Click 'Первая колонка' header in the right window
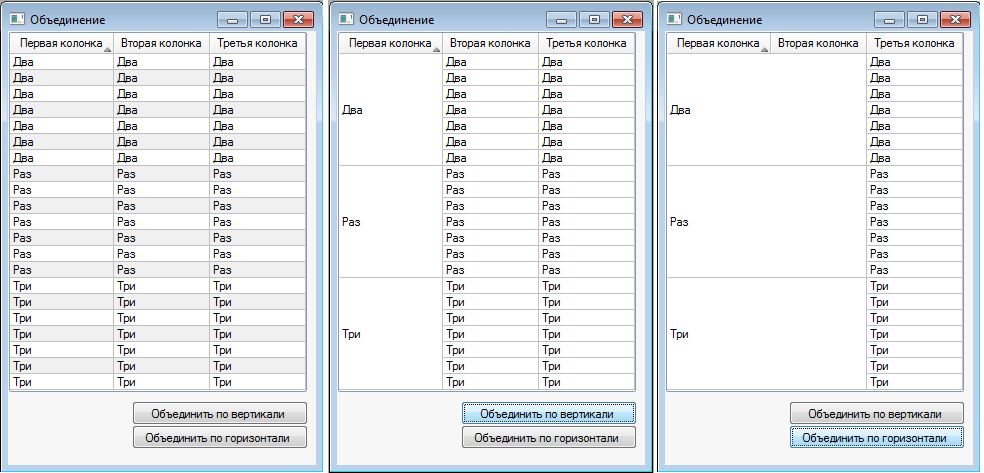The height and width of the screenshot is (473, 984). [x=717, y=44]
